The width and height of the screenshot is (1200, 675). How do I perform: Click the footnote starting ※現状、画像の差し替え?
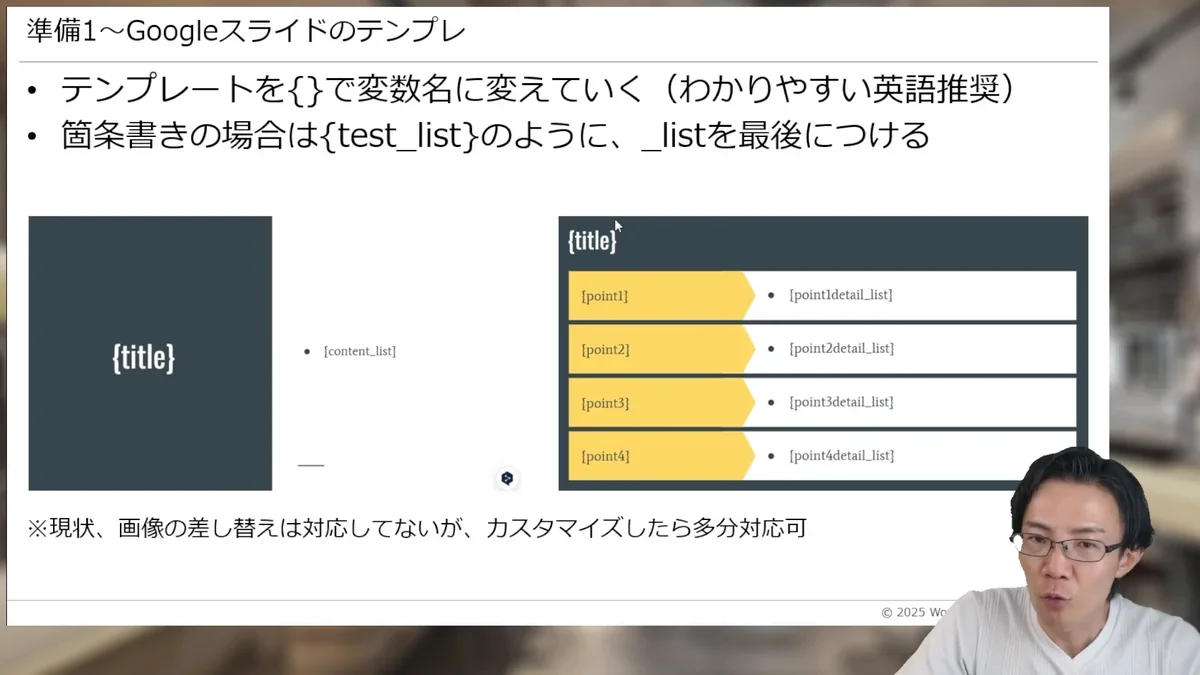click(416, 528)
